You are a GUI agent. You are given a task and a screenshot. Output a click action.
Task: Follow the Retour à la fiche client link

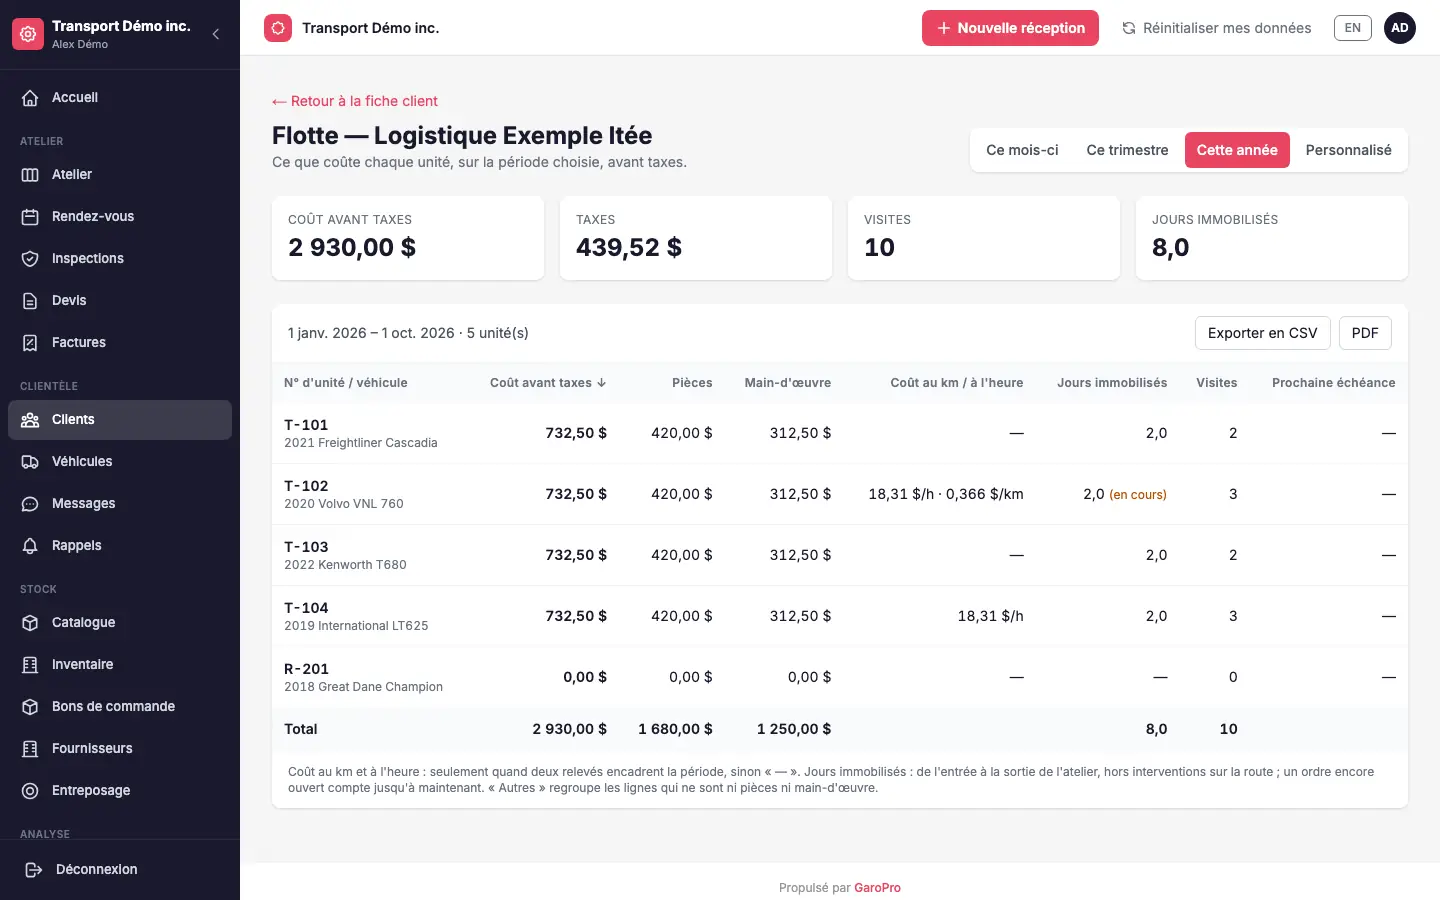[x=355, y=101]
